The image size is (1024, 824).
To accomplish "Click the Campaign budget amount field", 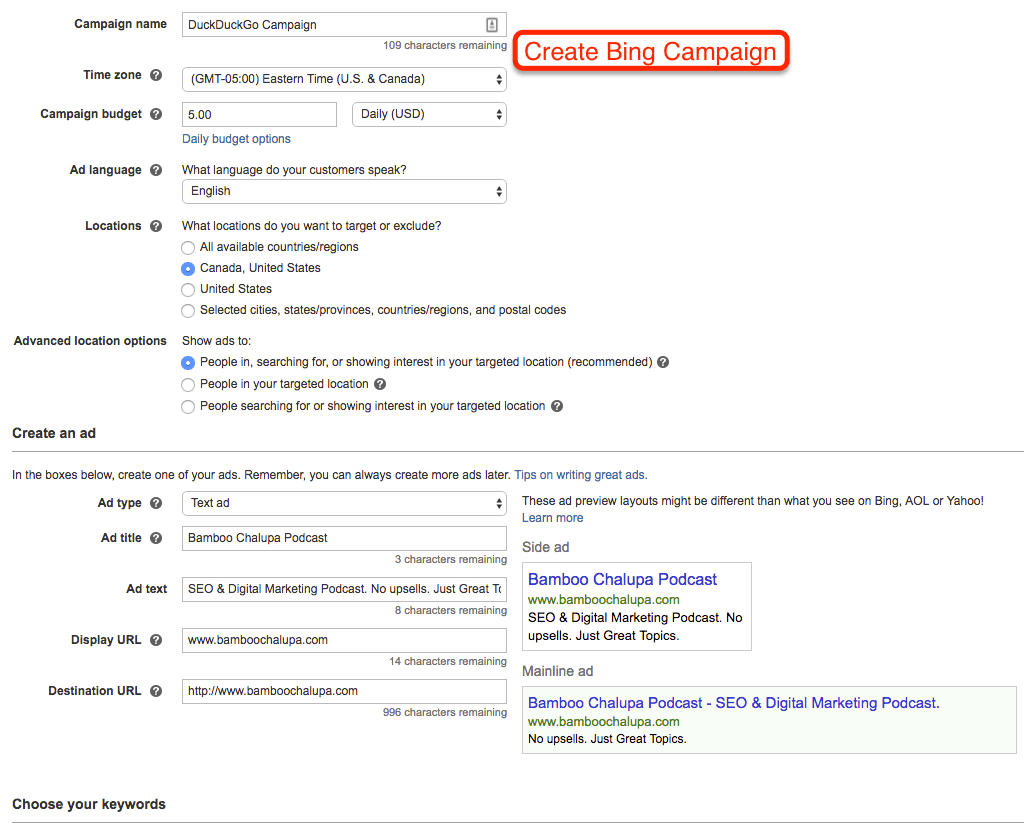I will [x=259, y=114].
